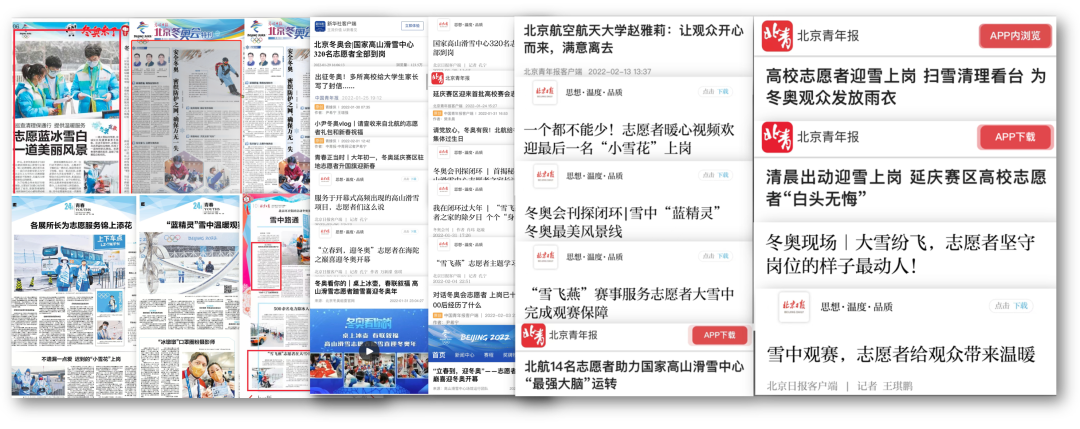Play the video with '冬奥面对面' banner
The image size is (1080, 429).
(x=369, y=351)
